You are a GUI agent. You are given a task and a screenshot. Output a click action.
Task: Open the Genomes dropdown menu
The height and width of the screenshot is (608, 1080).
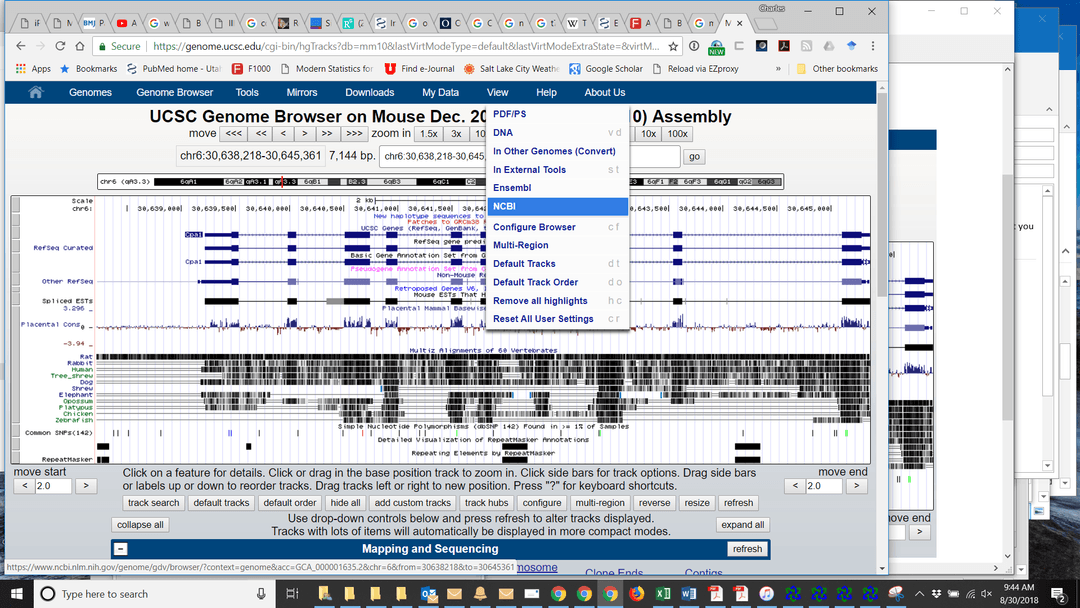(90, 92)
